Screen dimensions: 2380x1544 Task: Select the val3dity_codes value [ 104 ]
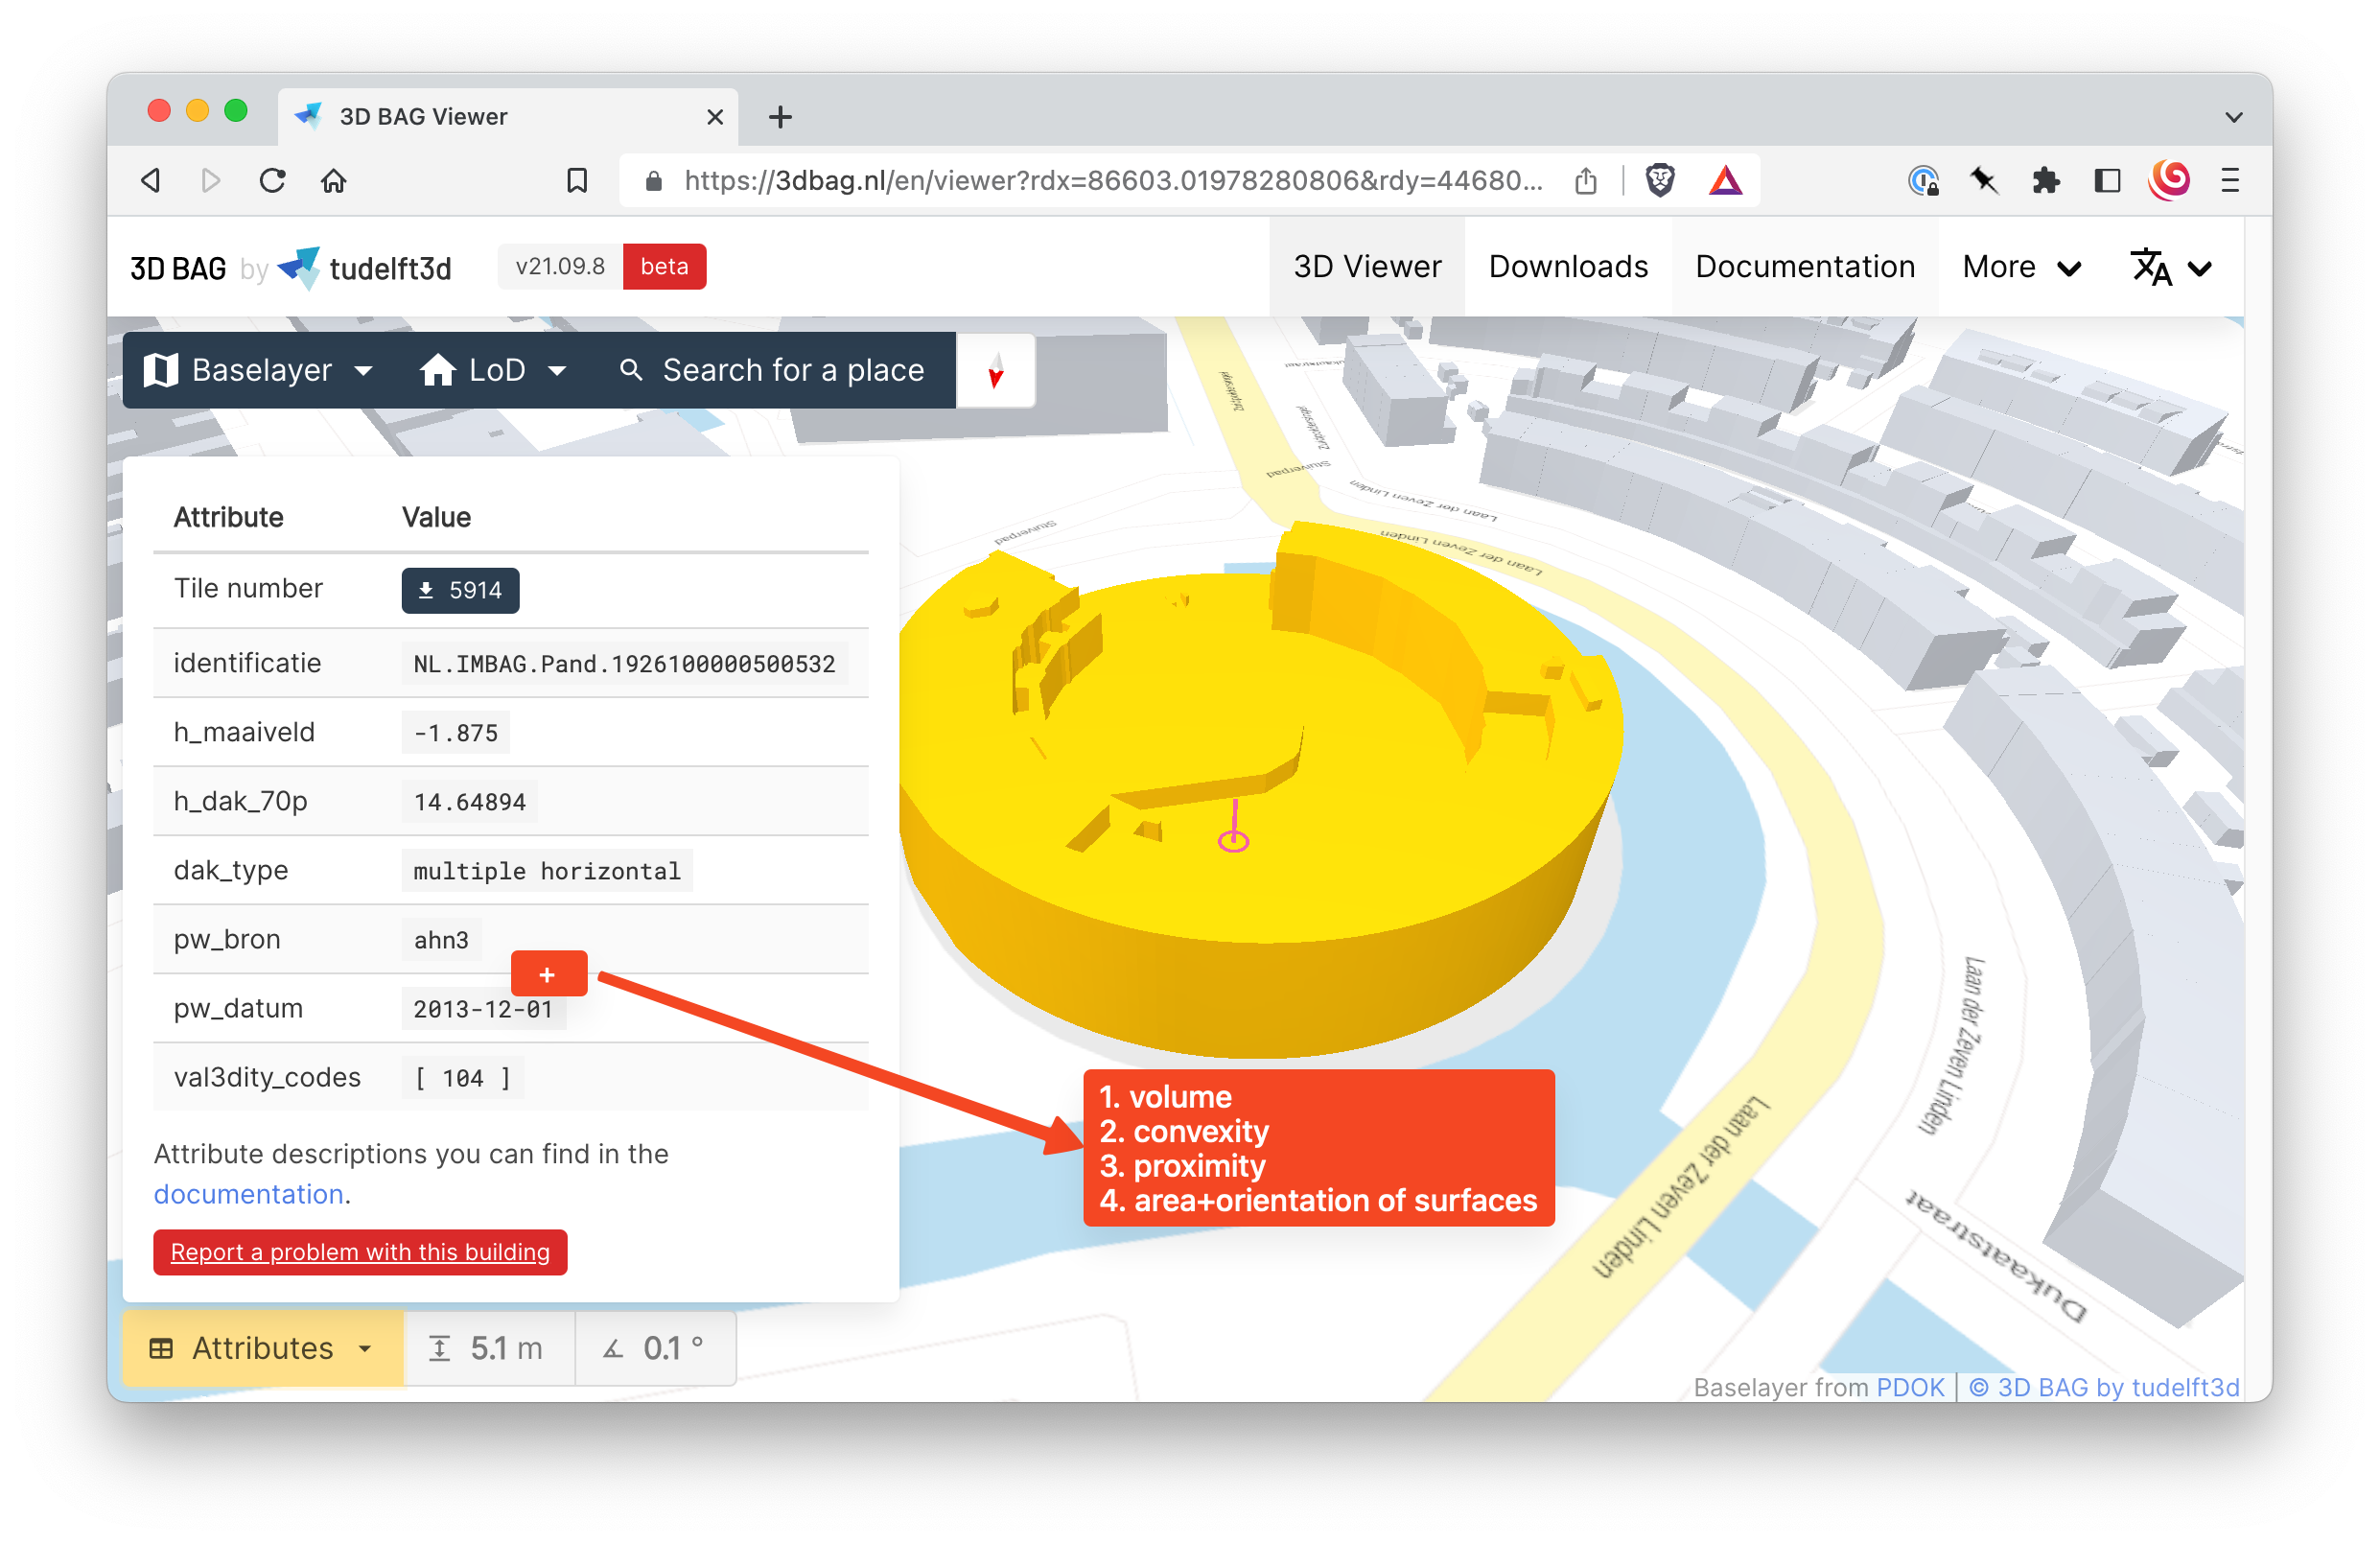[x=463, y=1078]
